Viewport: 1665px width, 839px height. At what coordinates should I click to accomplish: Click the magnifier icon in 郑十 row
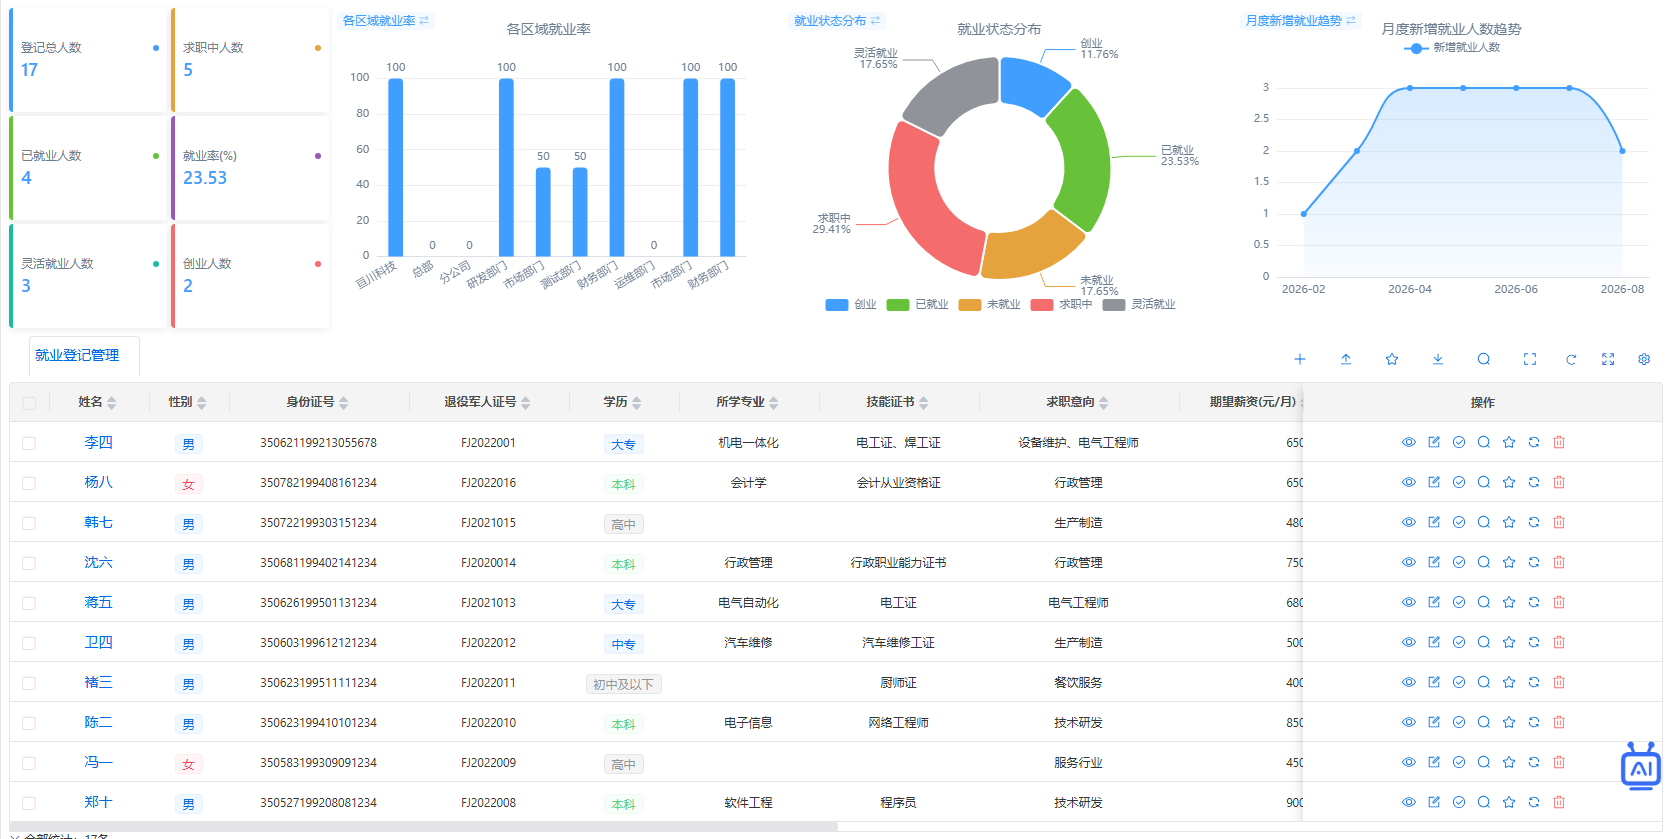click(1484, 802)
